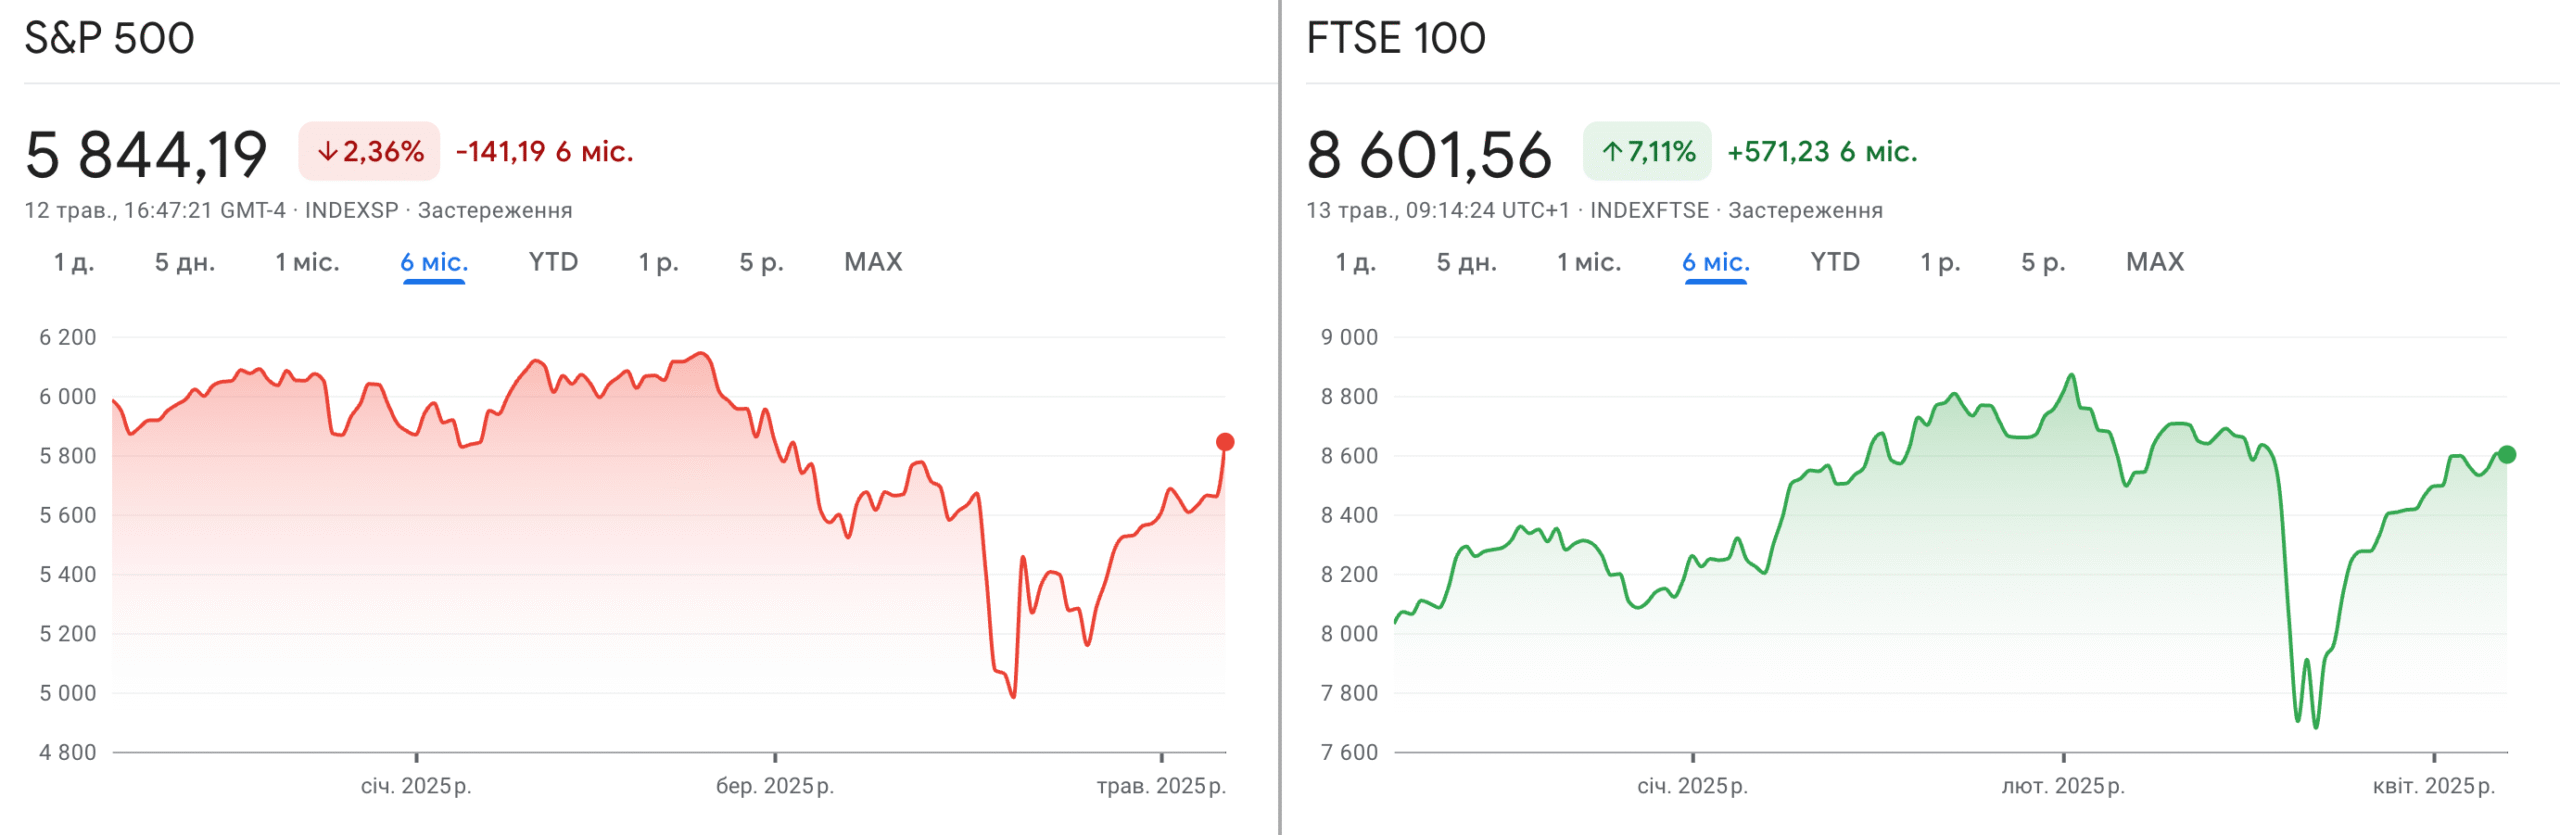Screen dimensions: 2560x835
Task: Switch S&P 500 chart to MAX
Action: pyautogui.click(x=873, y=262)
